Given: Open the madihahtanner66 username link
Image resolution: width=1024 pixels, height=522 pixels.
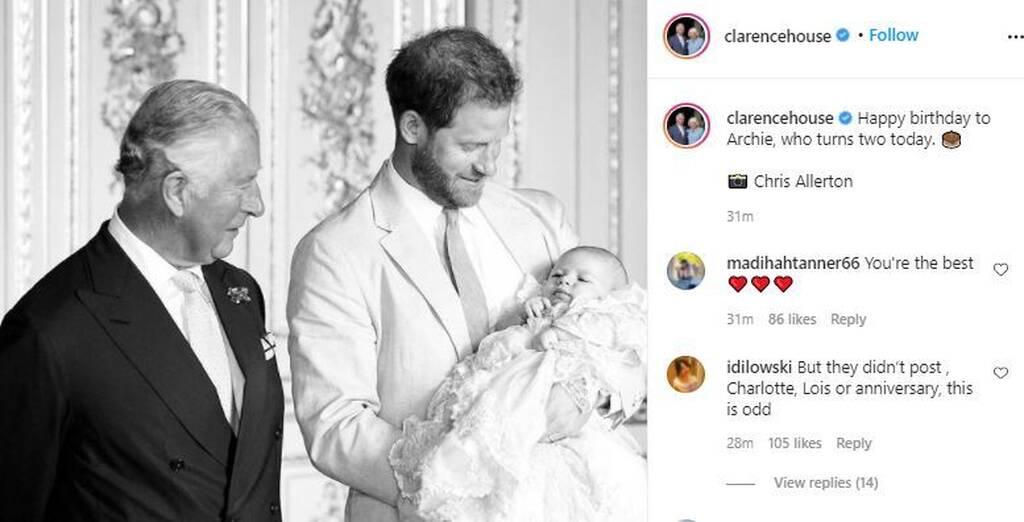Looking at the screenshot, I should click(793, 263).
